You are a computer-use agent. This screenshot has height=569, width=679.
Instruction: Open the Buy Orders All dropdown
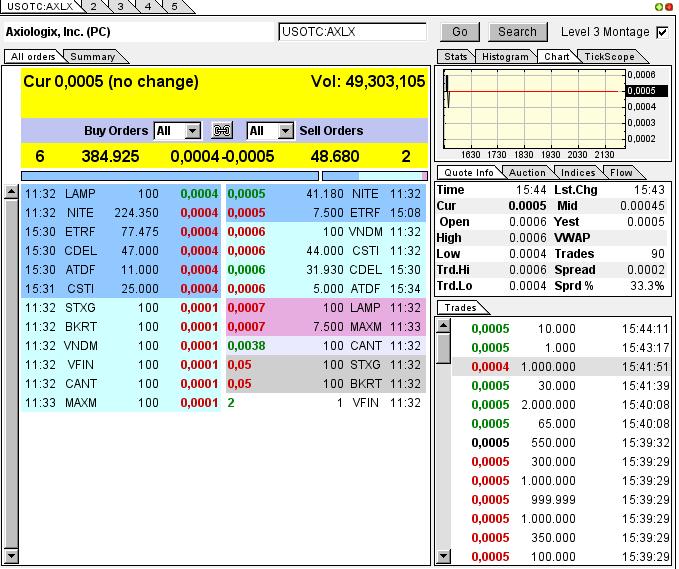coord(193,130)
